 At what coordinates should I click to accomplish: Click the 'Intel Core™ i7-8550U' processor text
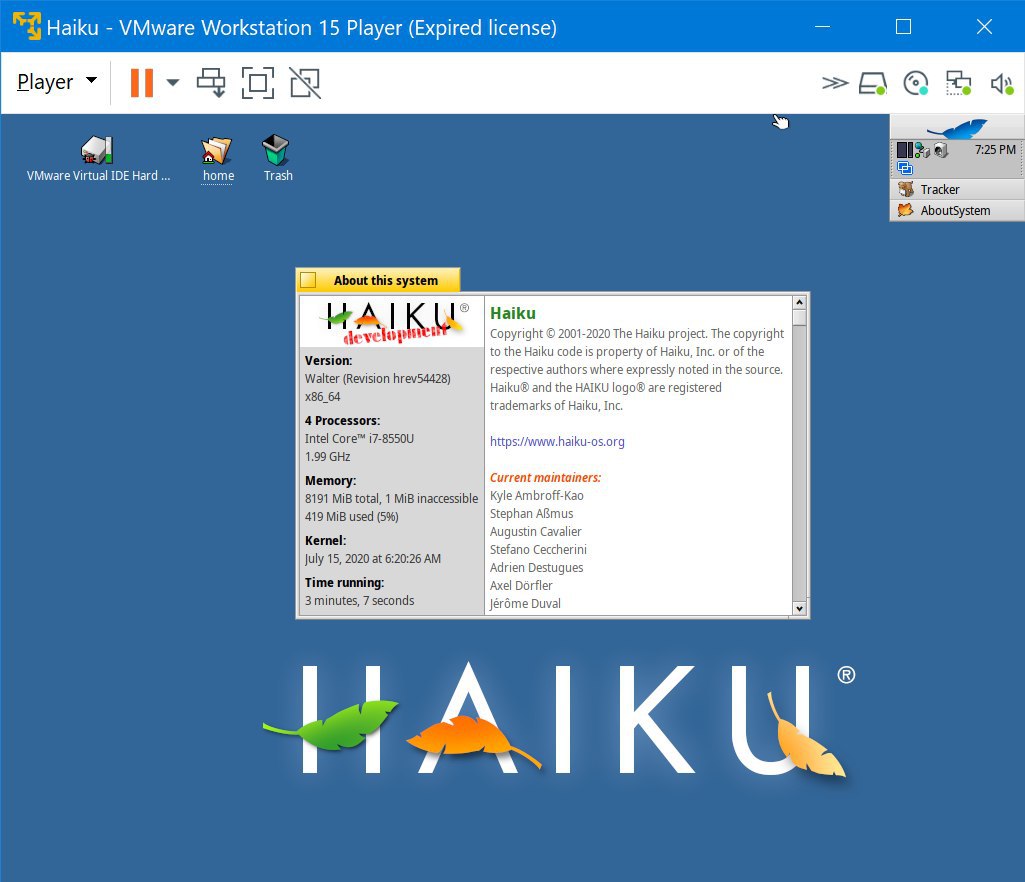(359, 439)
